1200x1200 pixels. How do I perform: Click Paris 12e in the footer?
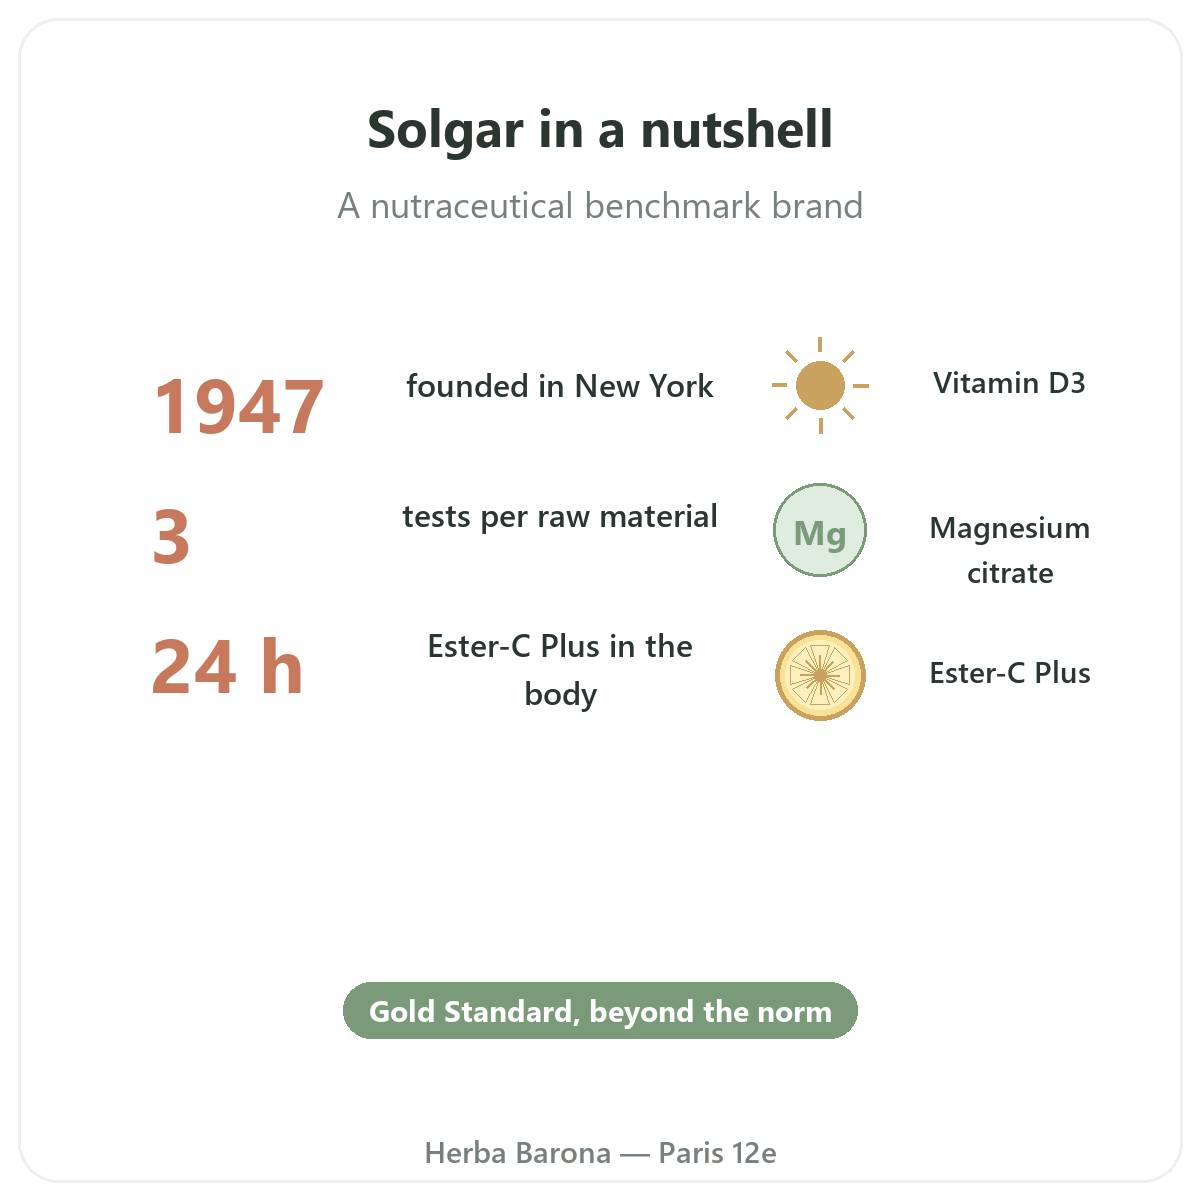[717, 1153]
